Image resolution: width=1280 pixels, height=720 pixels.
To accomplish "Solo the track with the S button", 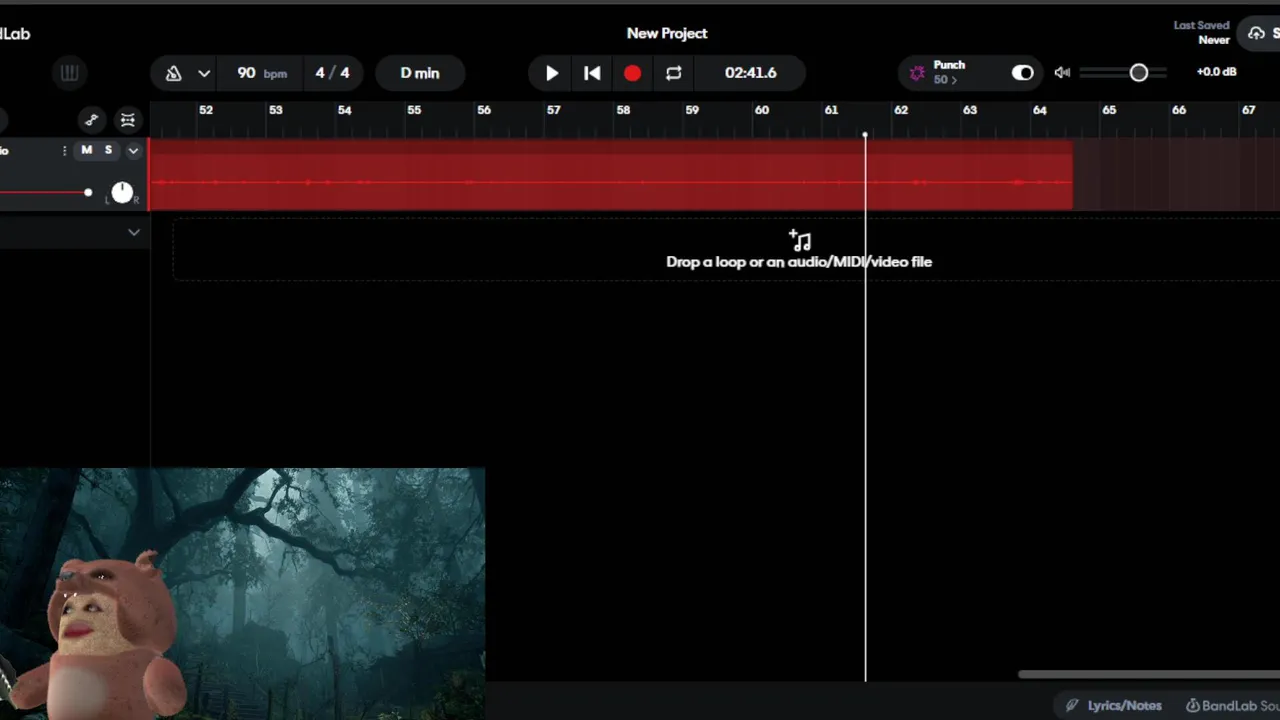I will [108, 150].
